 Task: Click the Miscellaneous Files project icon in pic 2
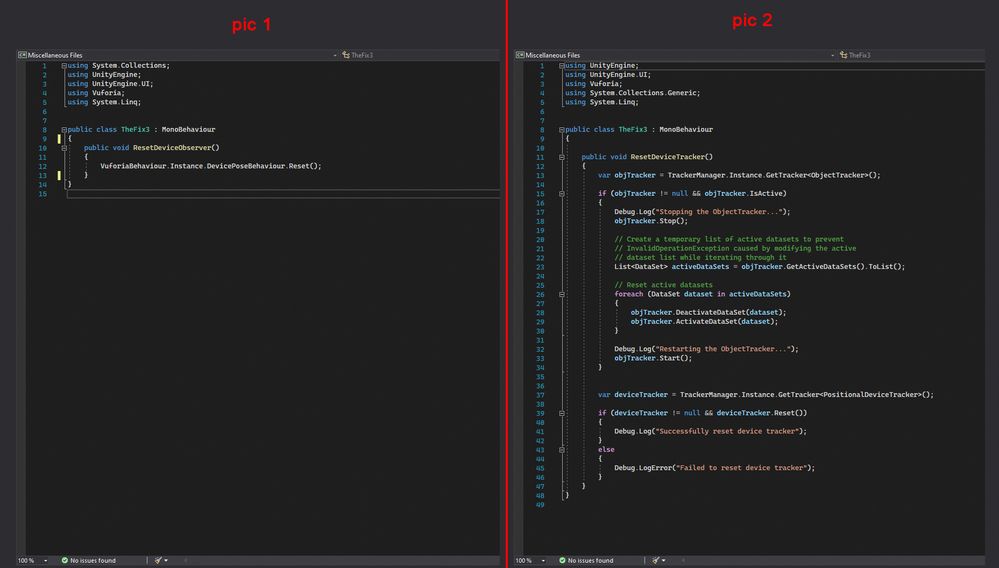coord(520,55)
